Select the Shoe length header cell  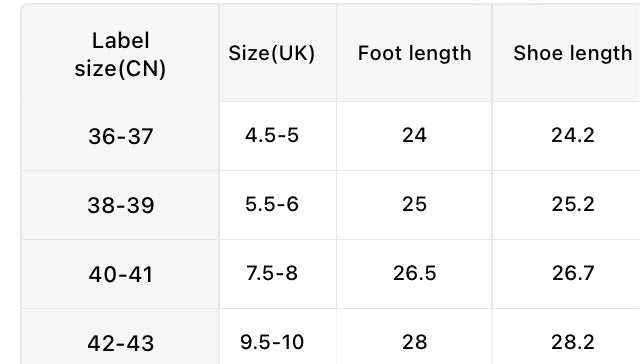566,53
